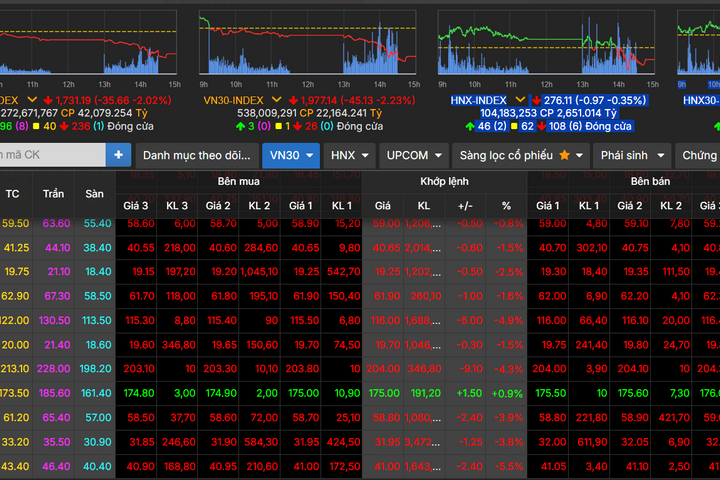Click the +/- change column header
This screenshot has width=720, height=480.
pos(465,205)
